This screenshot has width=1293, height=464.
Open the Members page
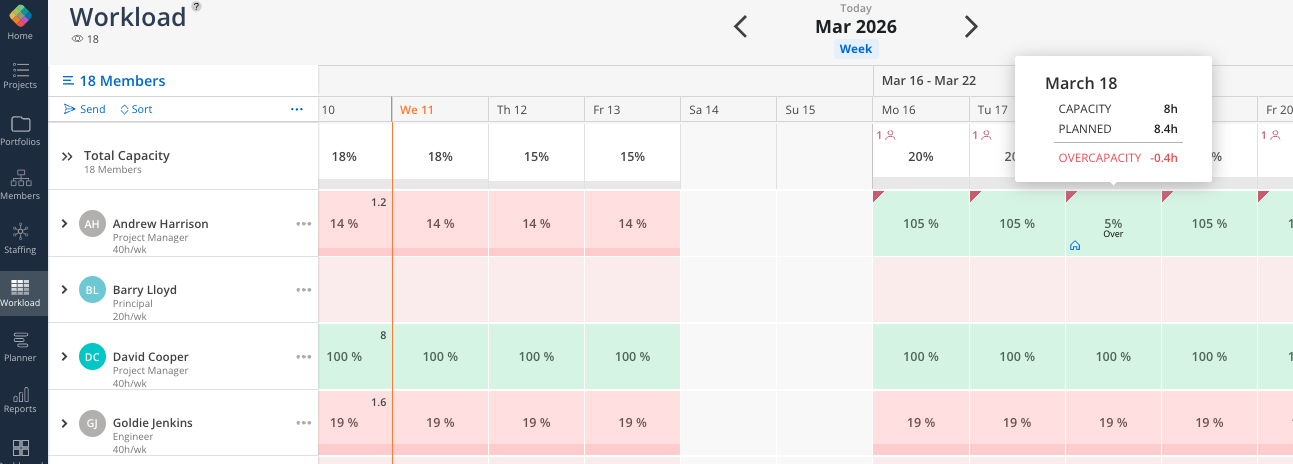20,184
